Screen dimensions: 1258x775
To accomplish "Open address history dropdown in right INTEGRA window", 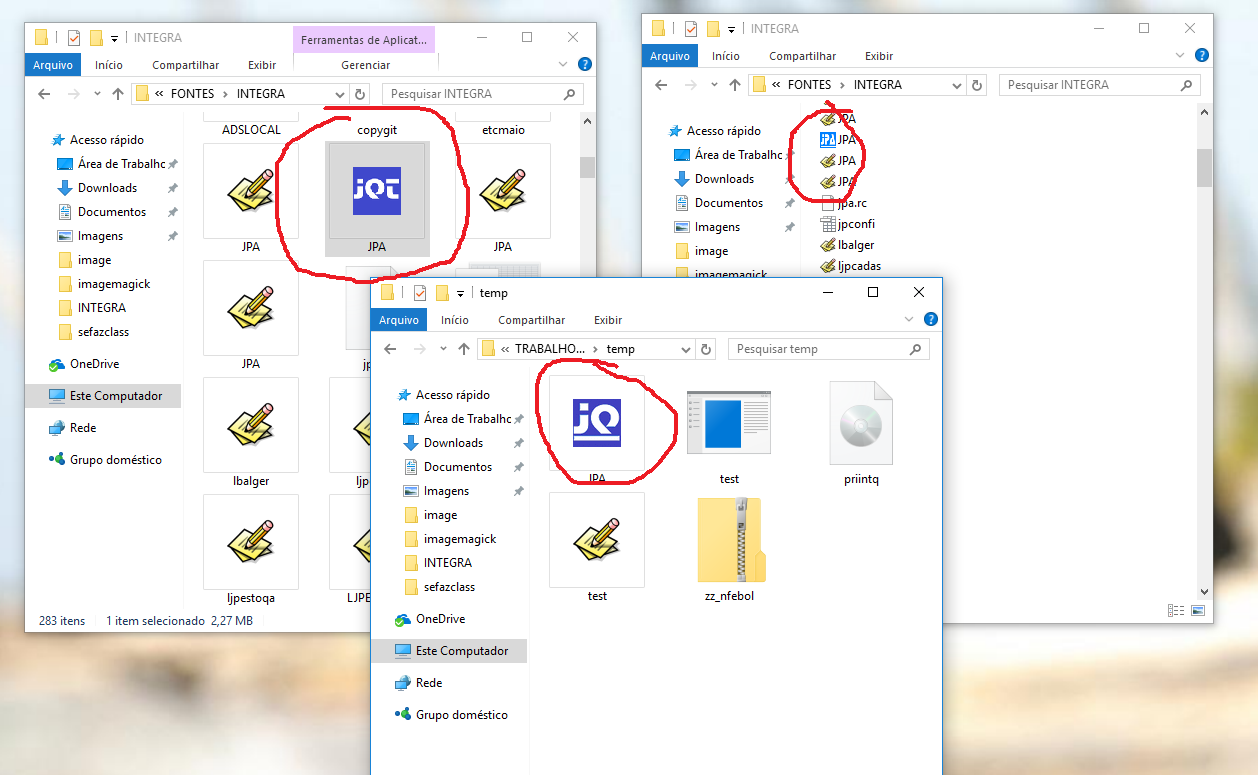I will point(956,85).
